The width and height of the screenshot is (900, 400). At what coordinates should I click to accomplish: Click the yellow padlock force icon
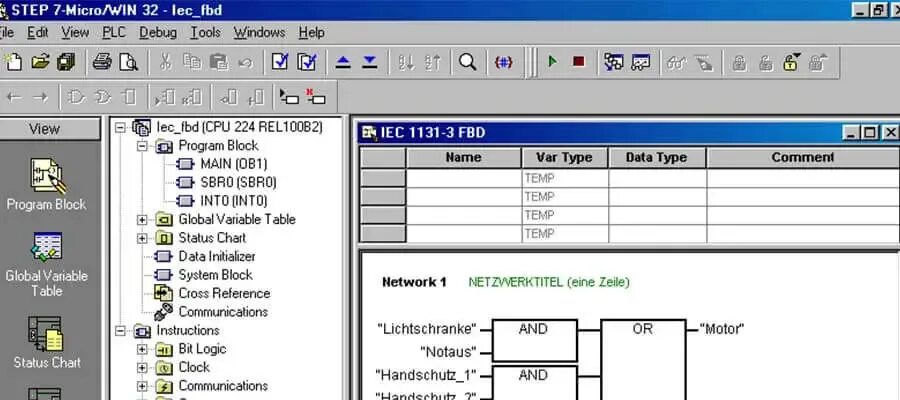point(792,61)
